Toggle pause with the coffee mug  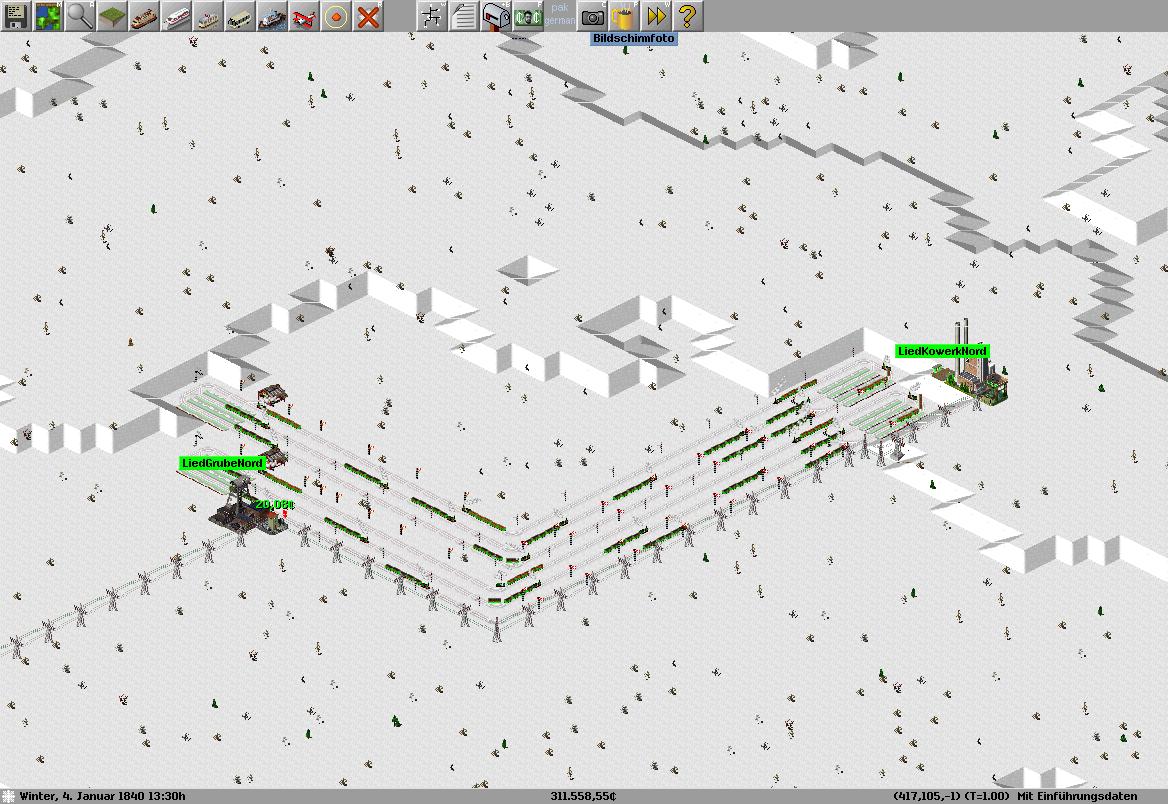point(624,16)
